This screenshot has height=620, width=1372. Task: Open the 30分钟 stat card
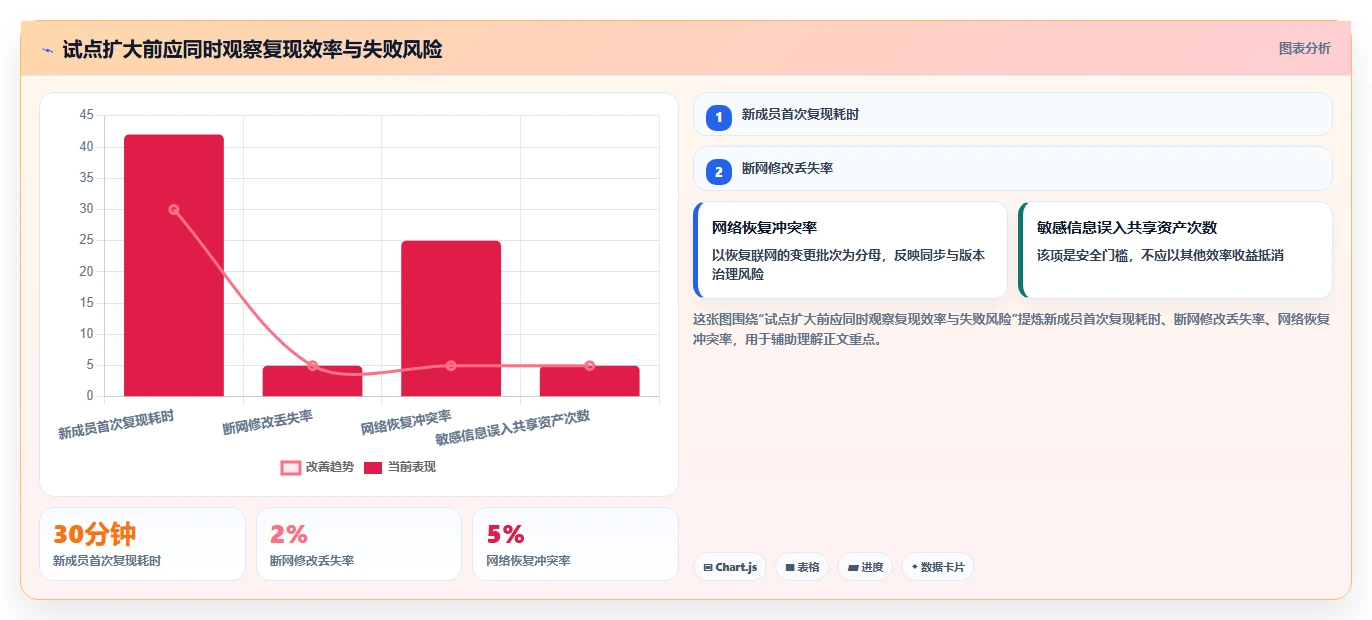tap(142, 544)
